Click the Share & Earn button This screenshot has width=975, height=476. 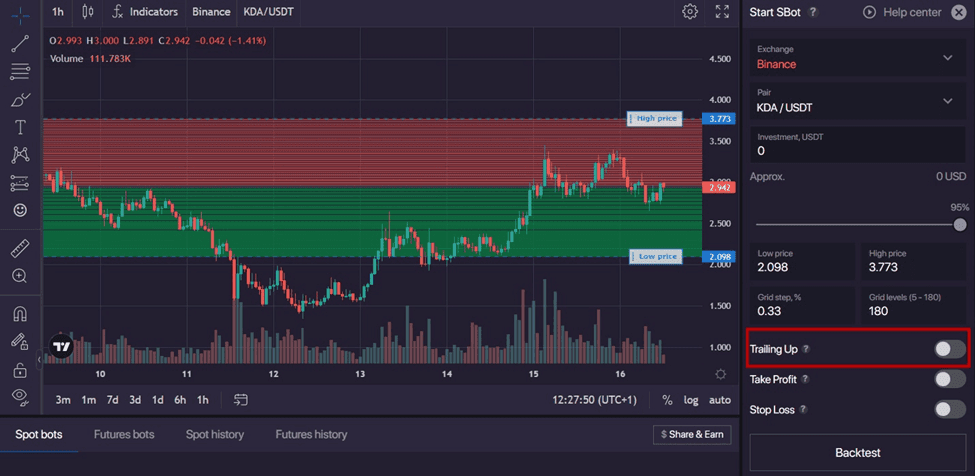692,434
